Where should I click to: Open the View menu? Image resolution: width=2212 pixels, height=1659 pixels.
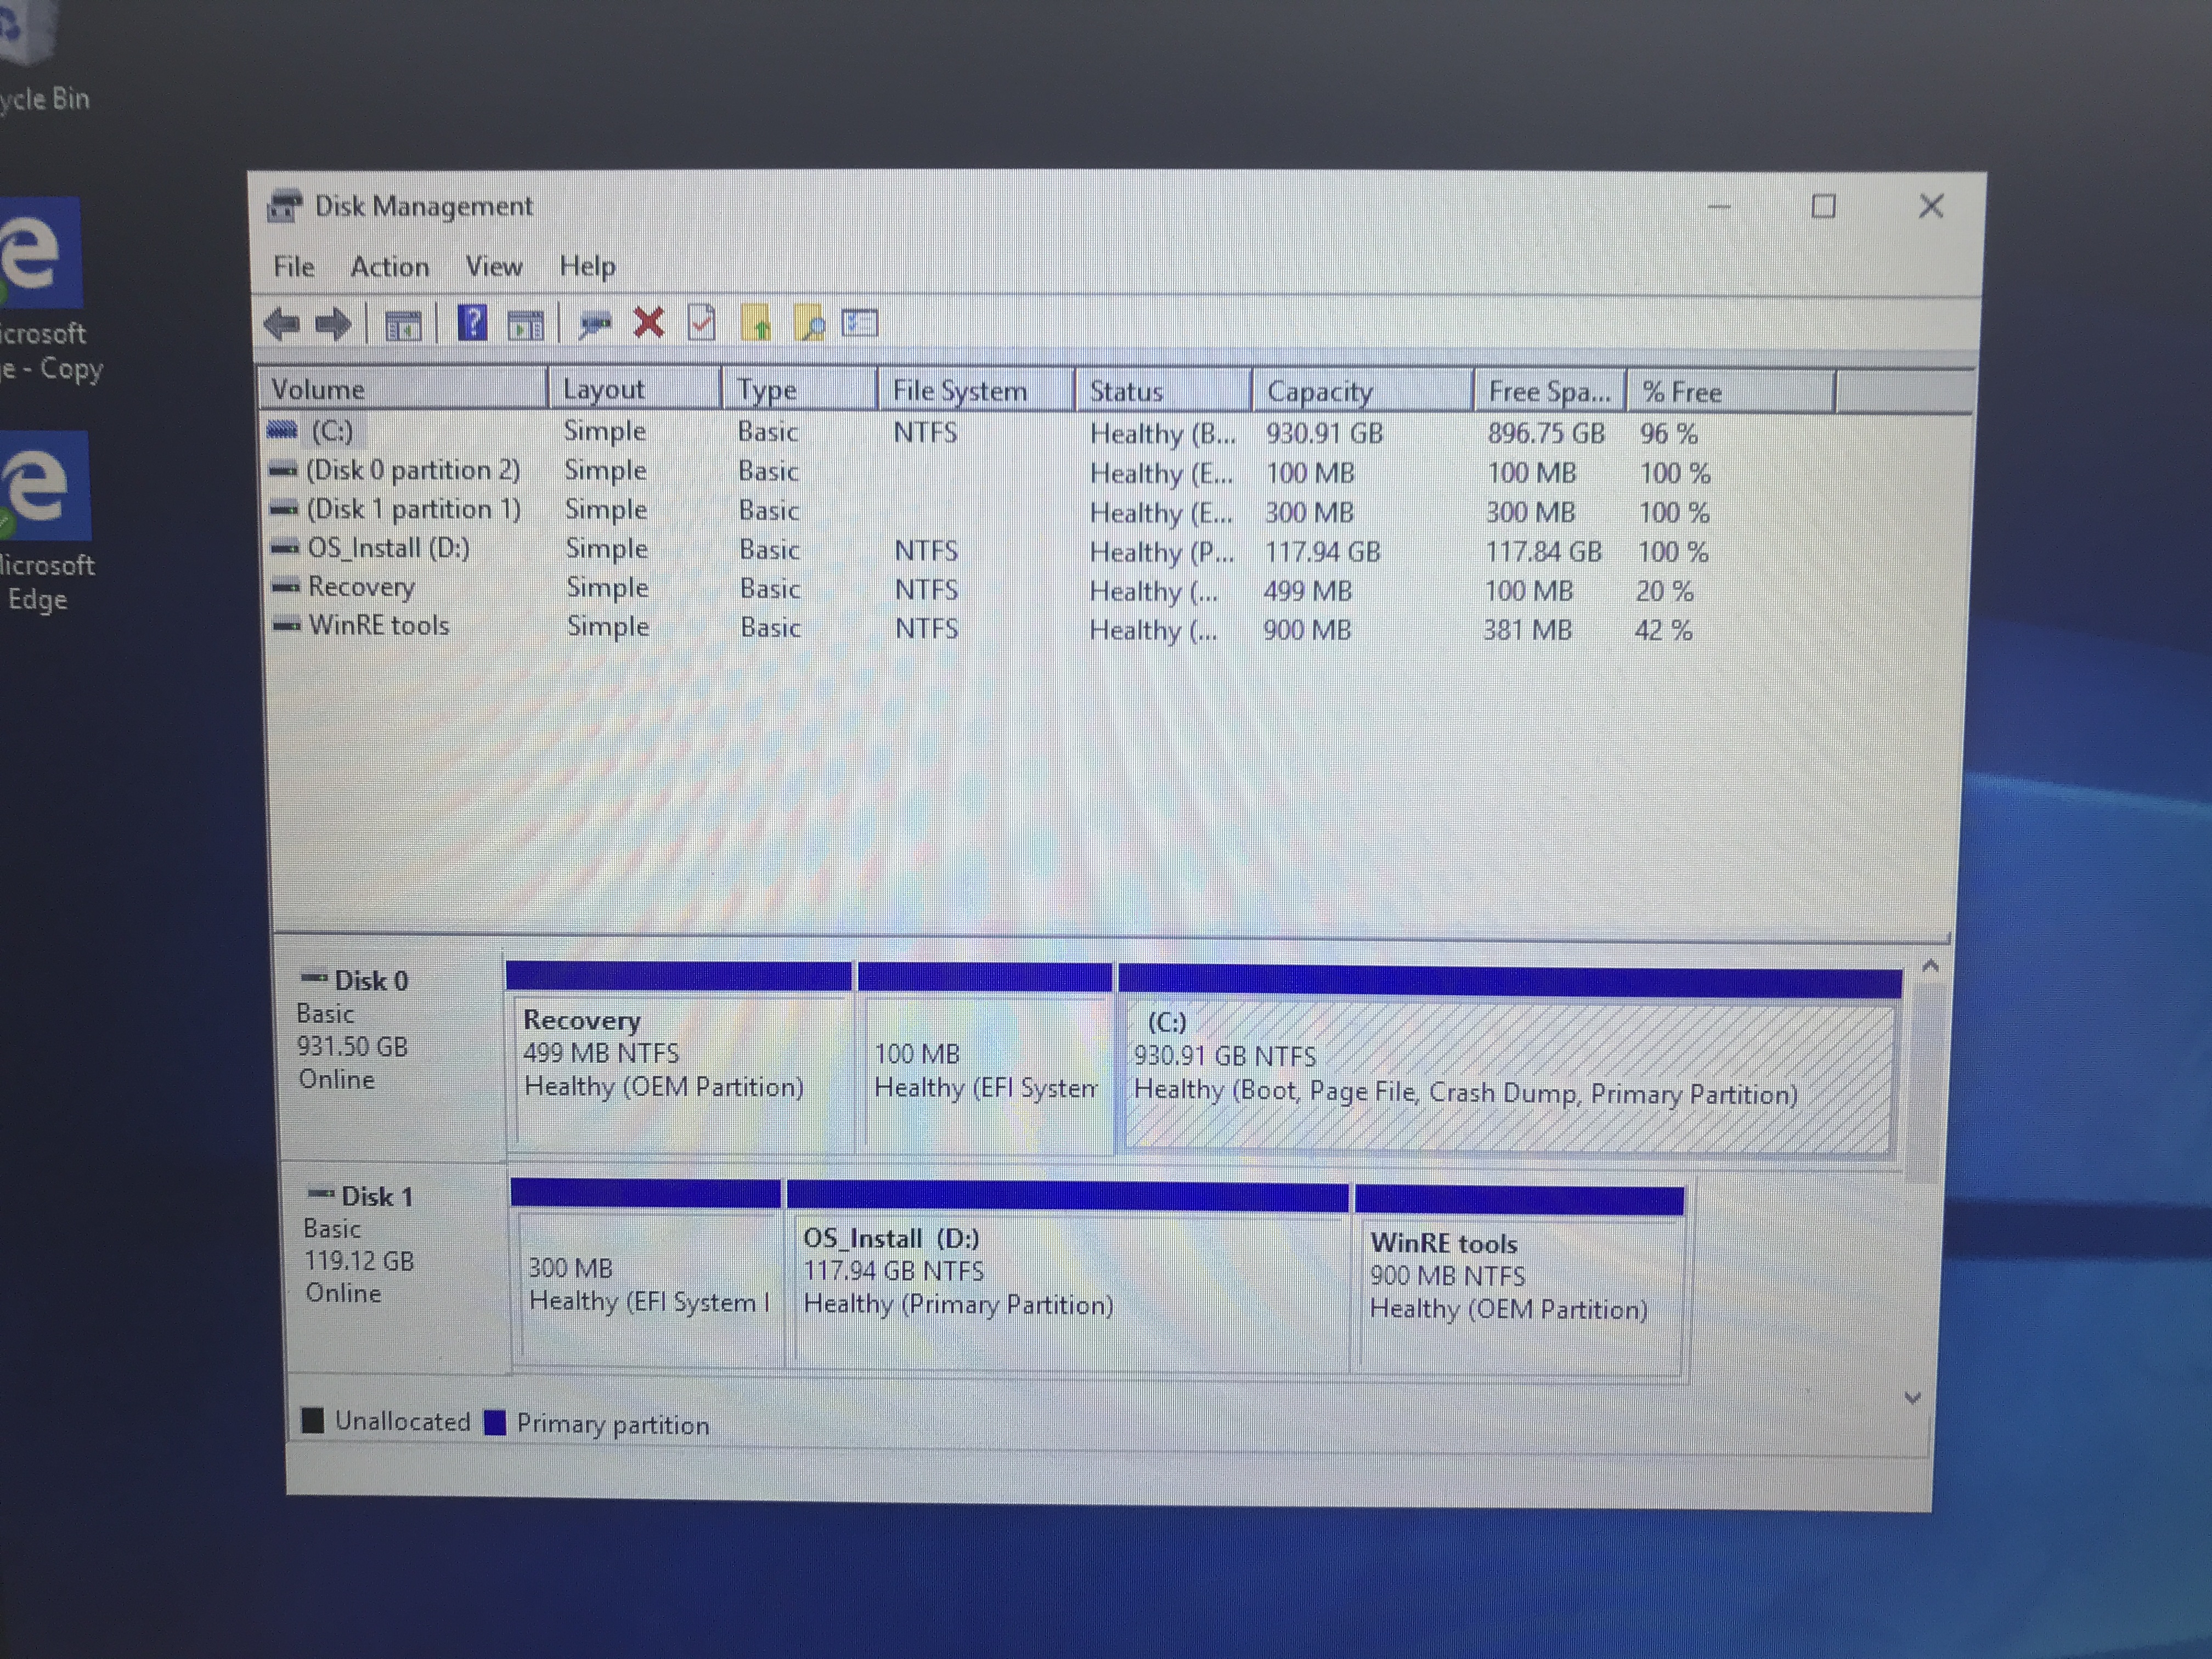pos(493,267)
